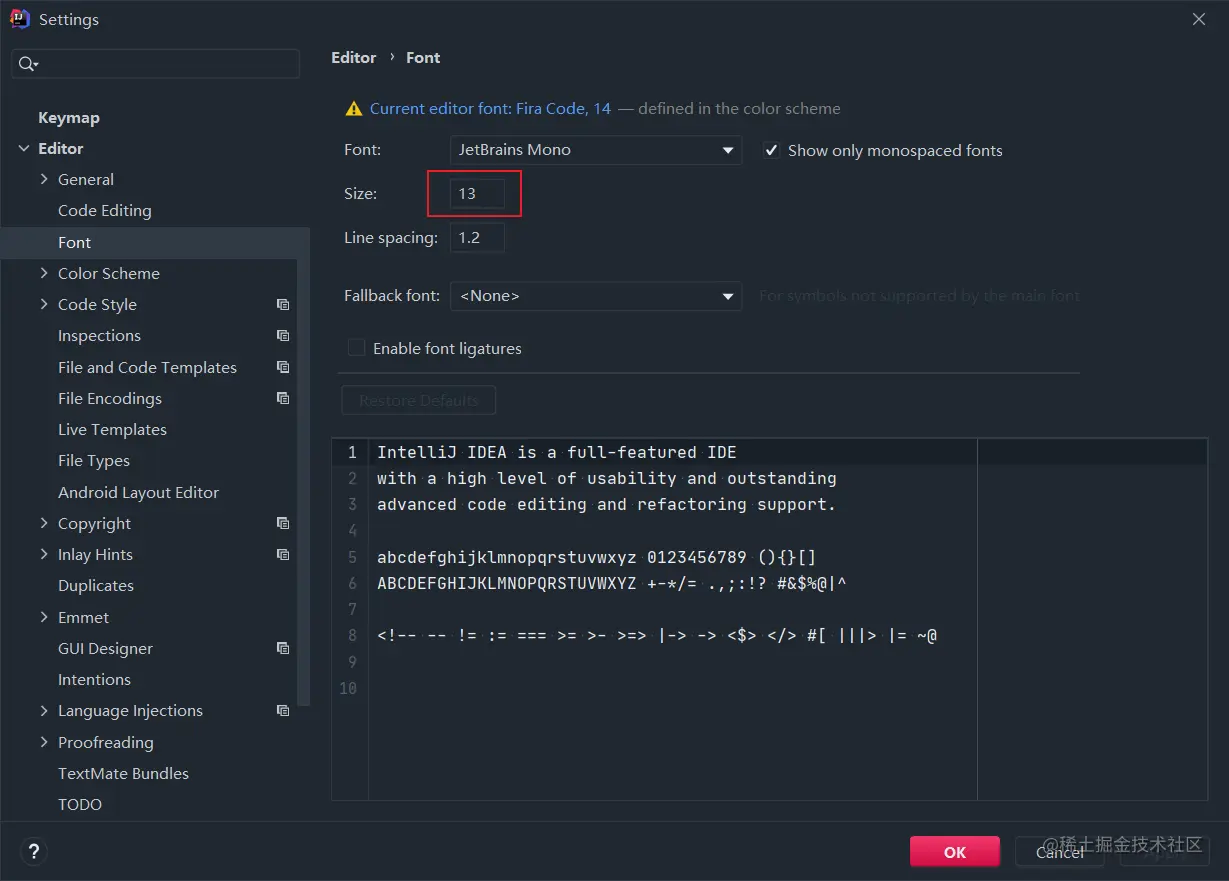Viewport: 1229px width, 881px height.
Task: Click the Editor breadcrumb
Action: (354, 58)
